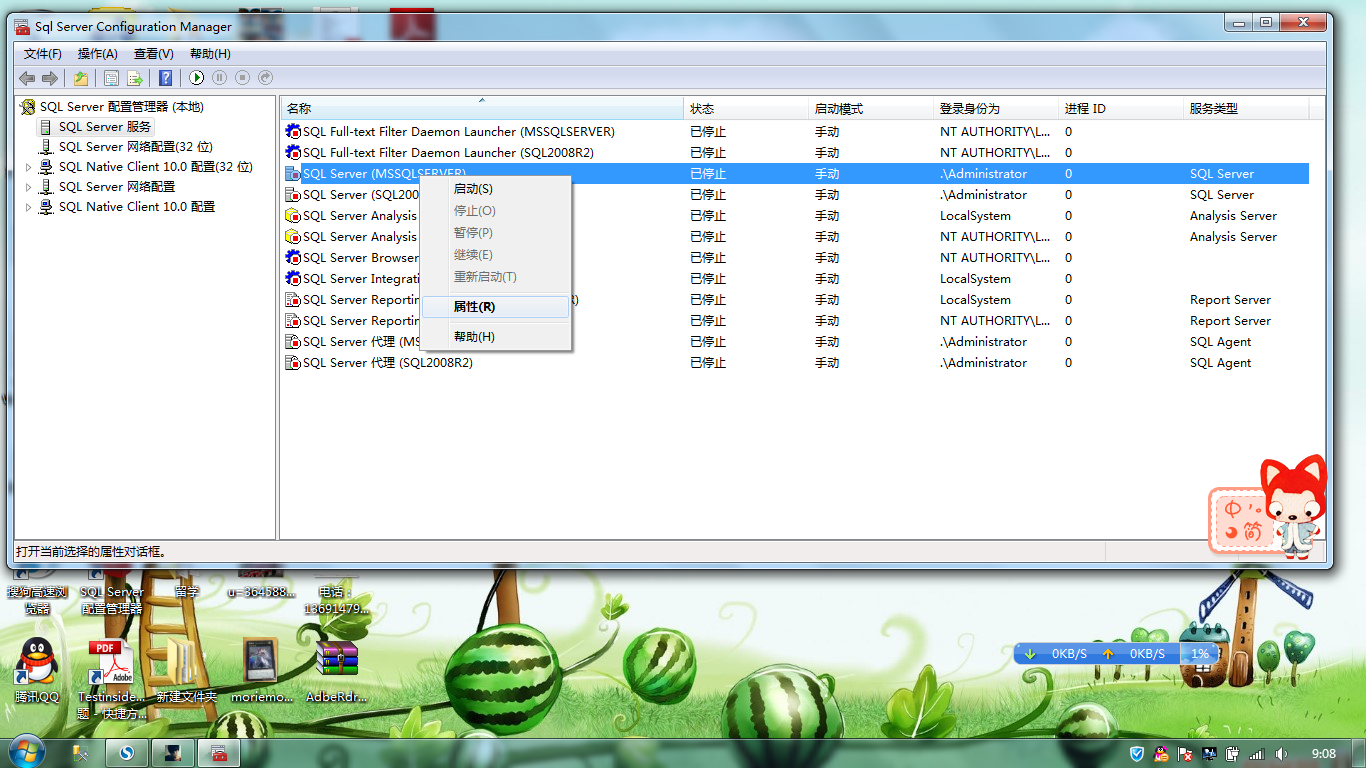Select the Testinside PDF desktop shortcut
1366x768 pixels.
point(111,679)
